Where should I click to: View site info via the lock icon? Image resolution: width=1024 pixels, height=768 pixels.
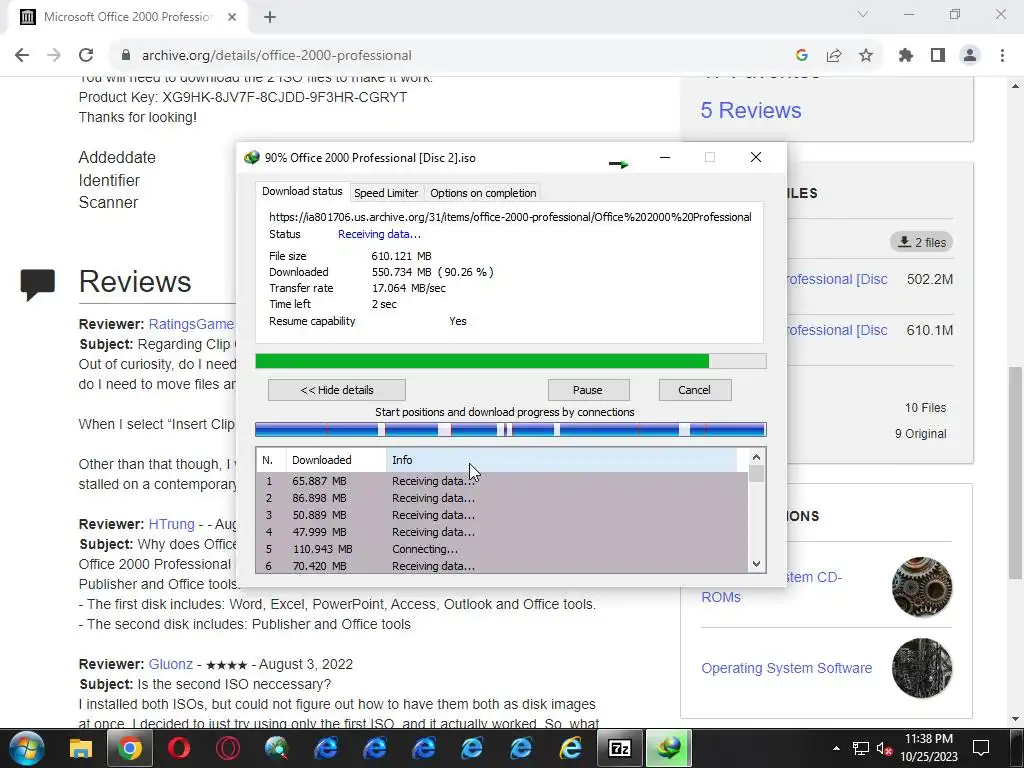[126, 56]
